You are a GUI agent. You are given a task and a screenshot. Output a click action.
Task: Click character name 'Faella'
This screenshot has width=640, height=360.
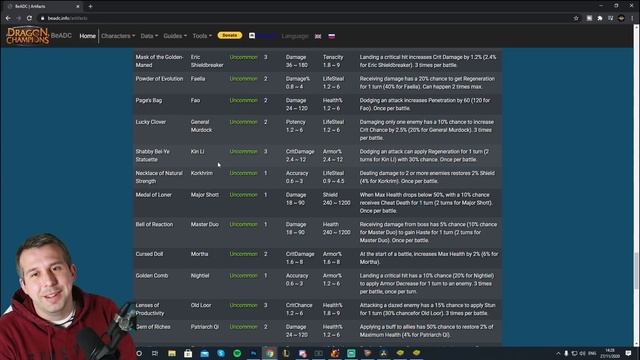(x=198, y=79)
